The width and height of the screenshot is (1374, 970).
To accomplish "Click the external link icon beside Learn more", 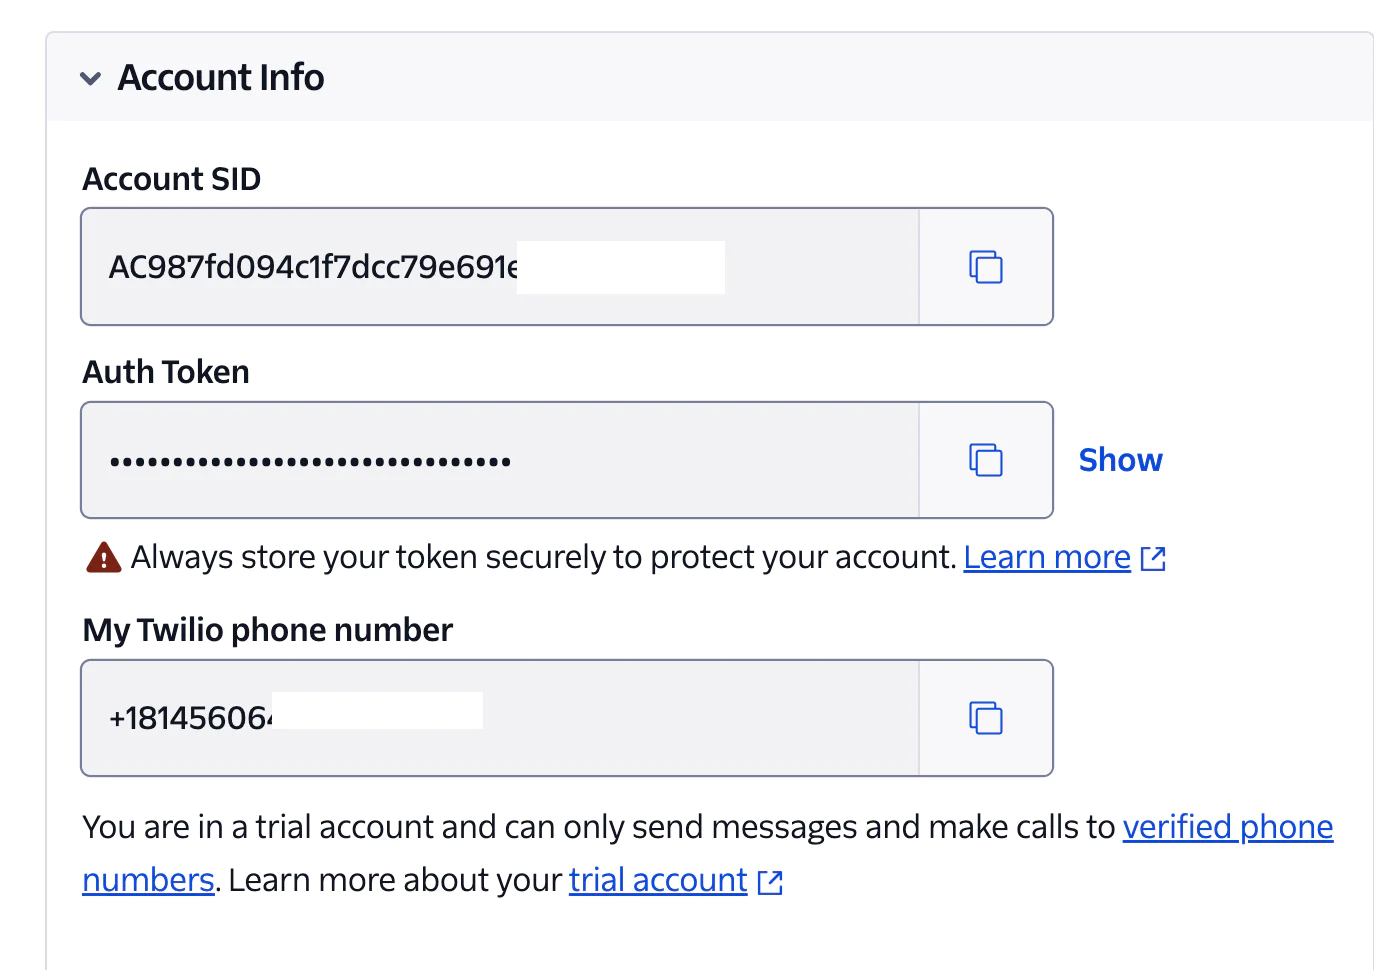I will (x=1152, y=558).
